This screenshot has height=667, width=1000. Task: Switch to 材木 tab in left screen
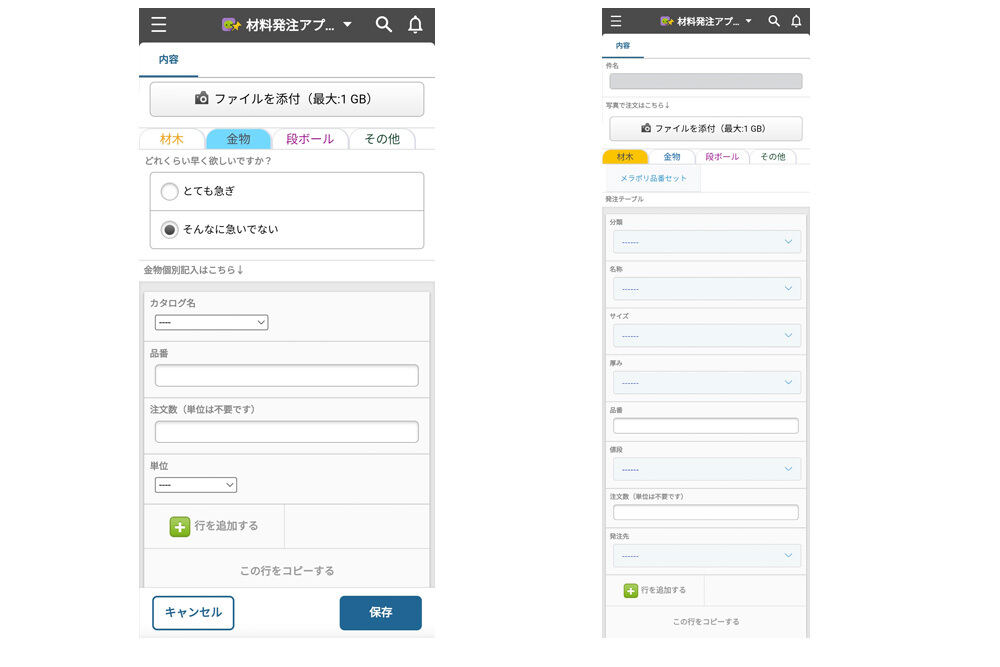click(x=172, y=139)
